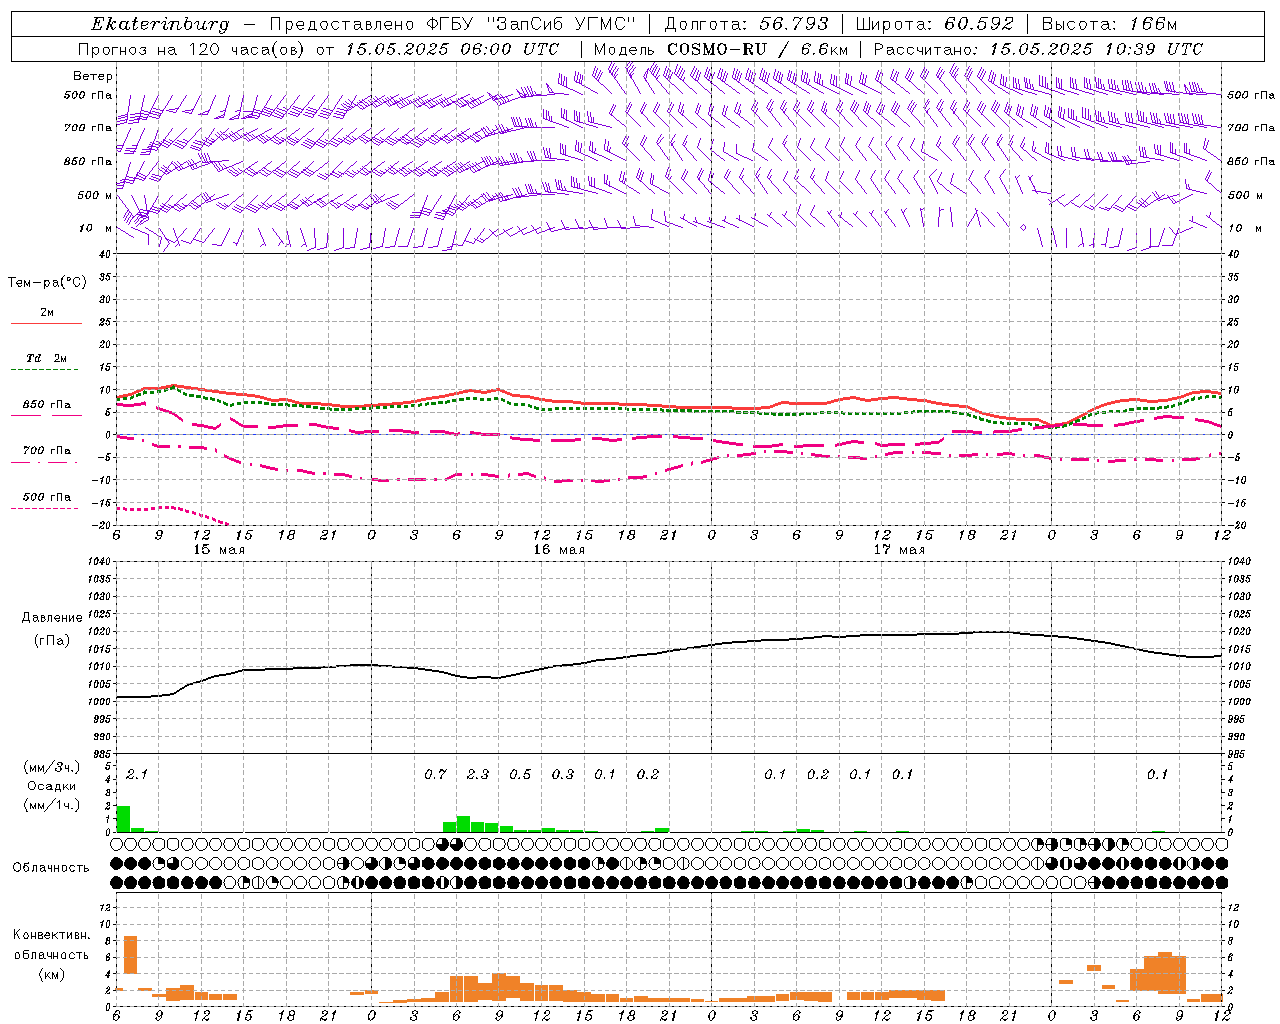Click 'Модель COSMO-RU / 6.6км' text
Screen dimensions: 1280x1024
[721, 49]
